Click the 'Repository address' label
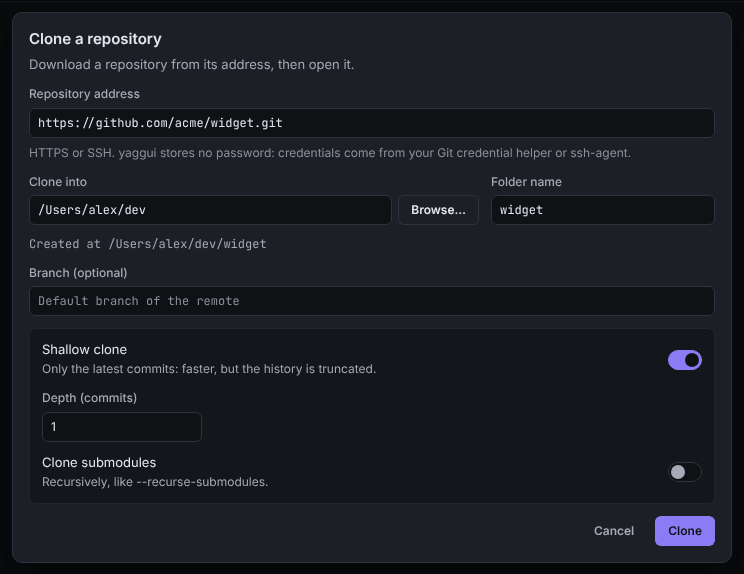Viewport: 744px width, 574px height. pos(84,94)
